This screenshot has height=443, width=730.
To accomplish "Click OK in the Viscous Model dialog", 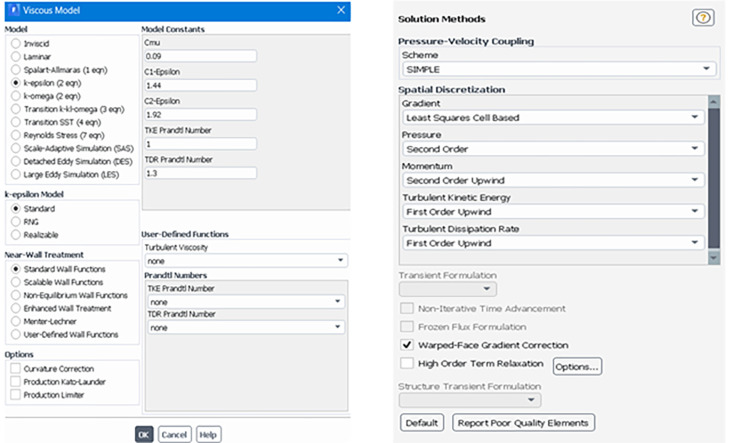I will click(x=144, y=435).
